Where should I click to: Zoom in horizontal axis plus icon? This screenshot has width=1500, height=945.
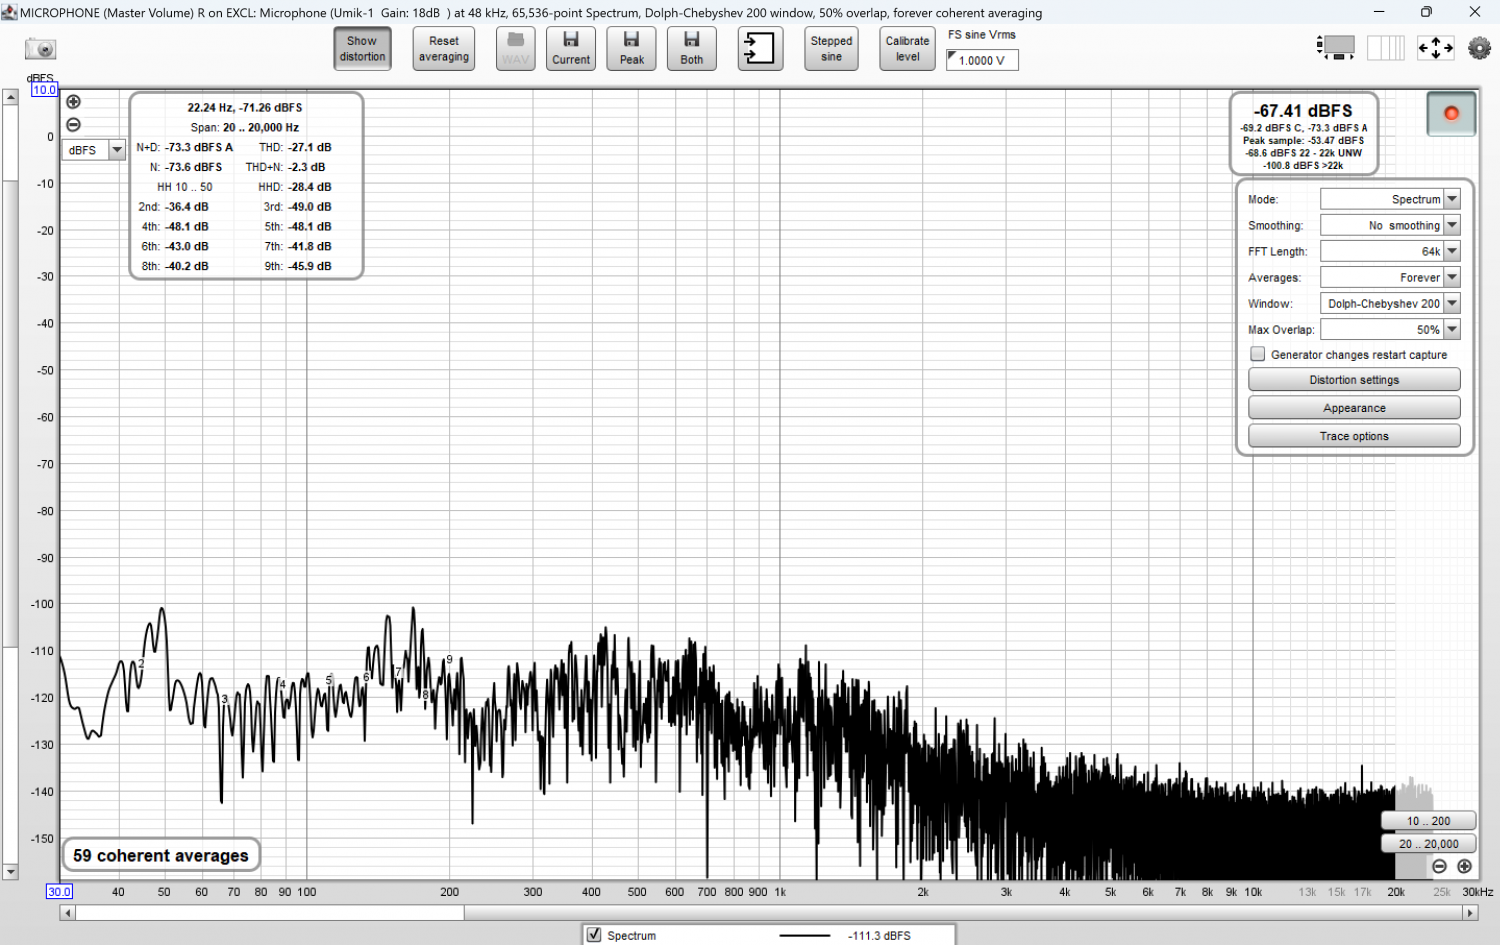point(1464,866)
